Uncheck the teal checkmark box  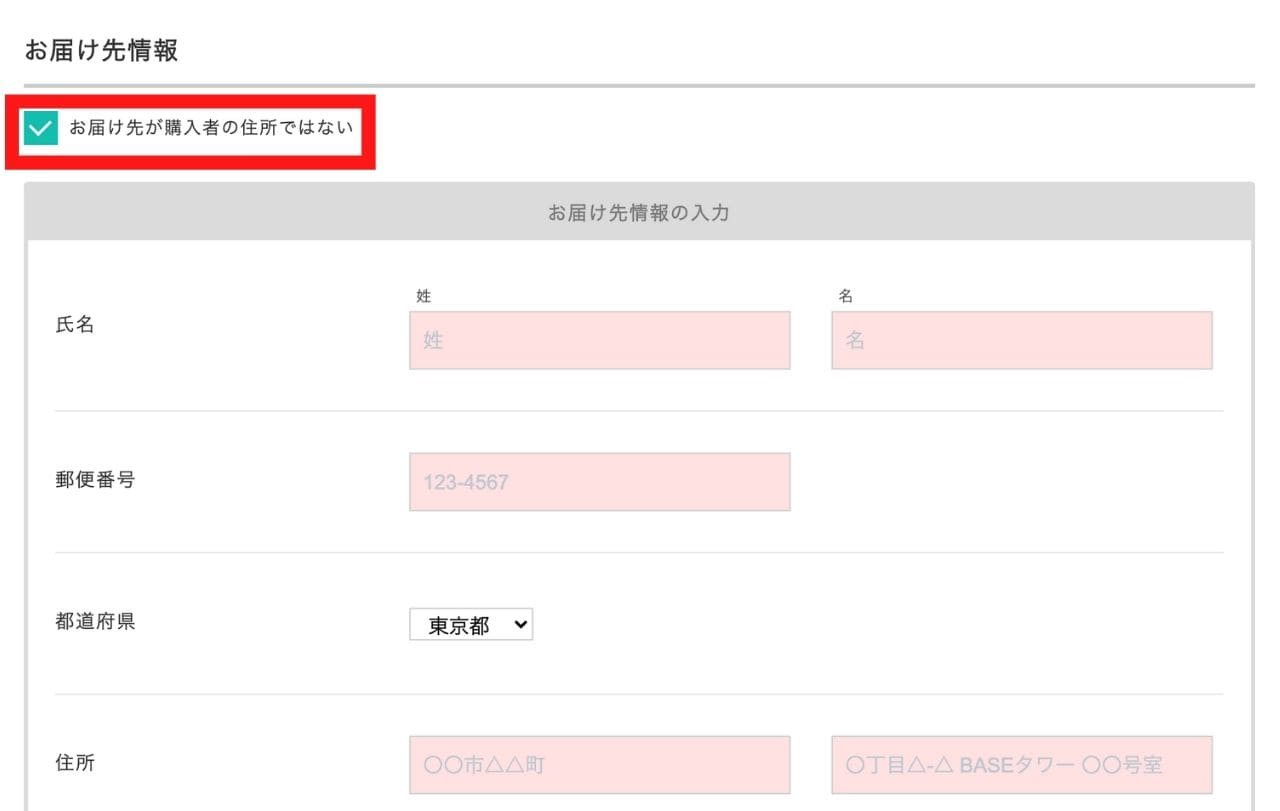pos(41,128)
